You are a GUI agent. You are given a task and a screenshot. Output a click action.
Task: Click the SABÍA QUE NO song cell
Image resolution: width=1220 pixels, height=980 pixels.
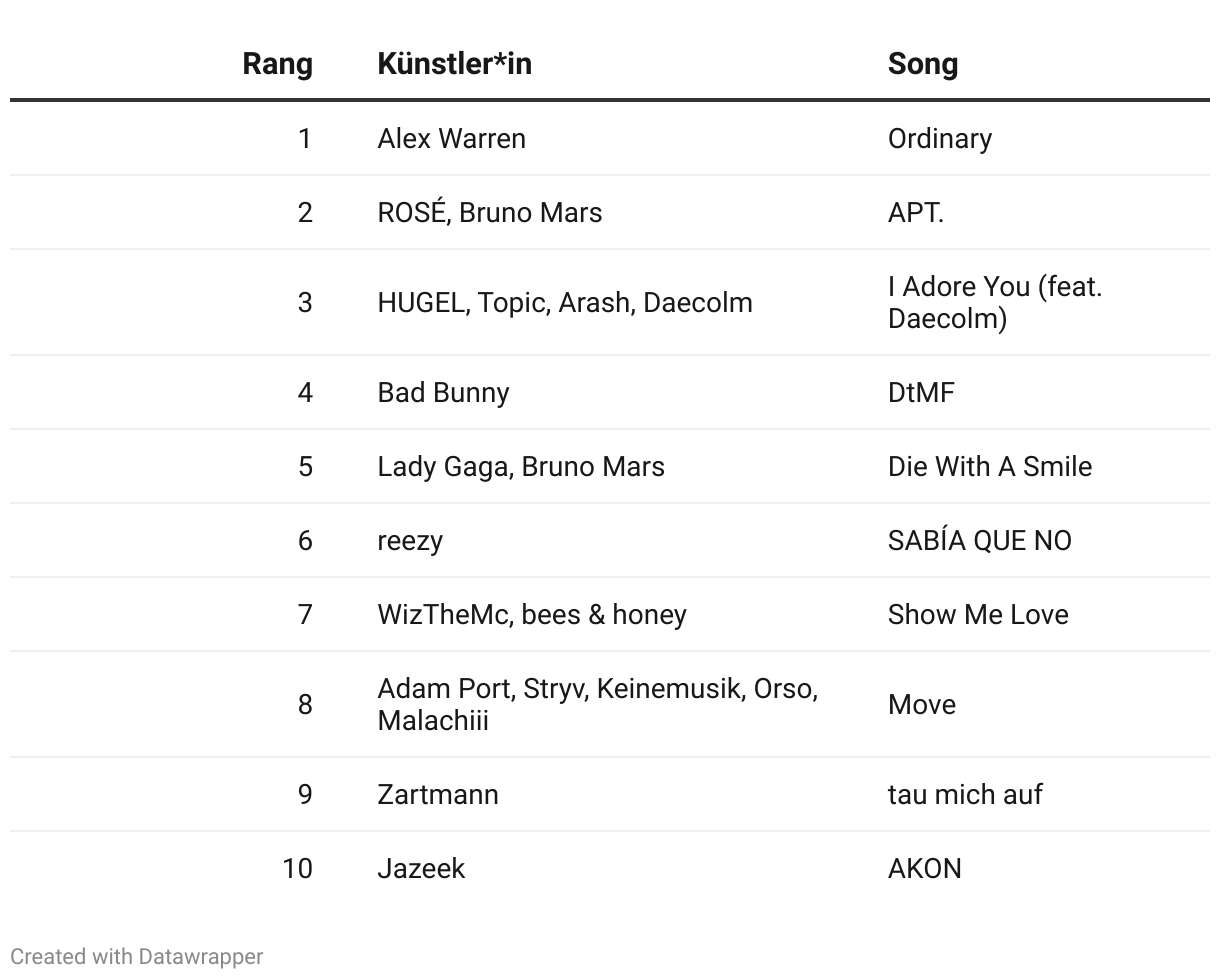pos(979,540)
